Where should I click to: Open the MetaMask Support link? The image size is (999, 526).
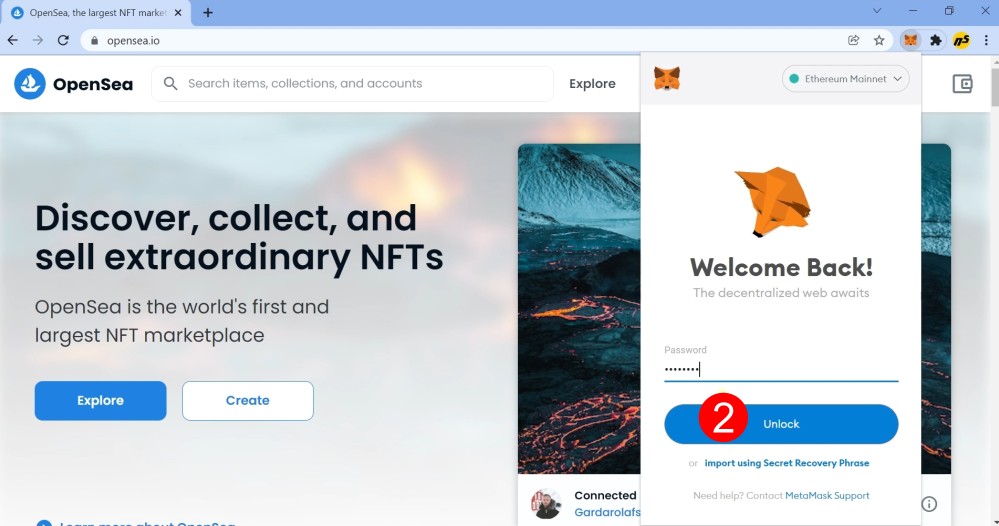coord(827,495)
